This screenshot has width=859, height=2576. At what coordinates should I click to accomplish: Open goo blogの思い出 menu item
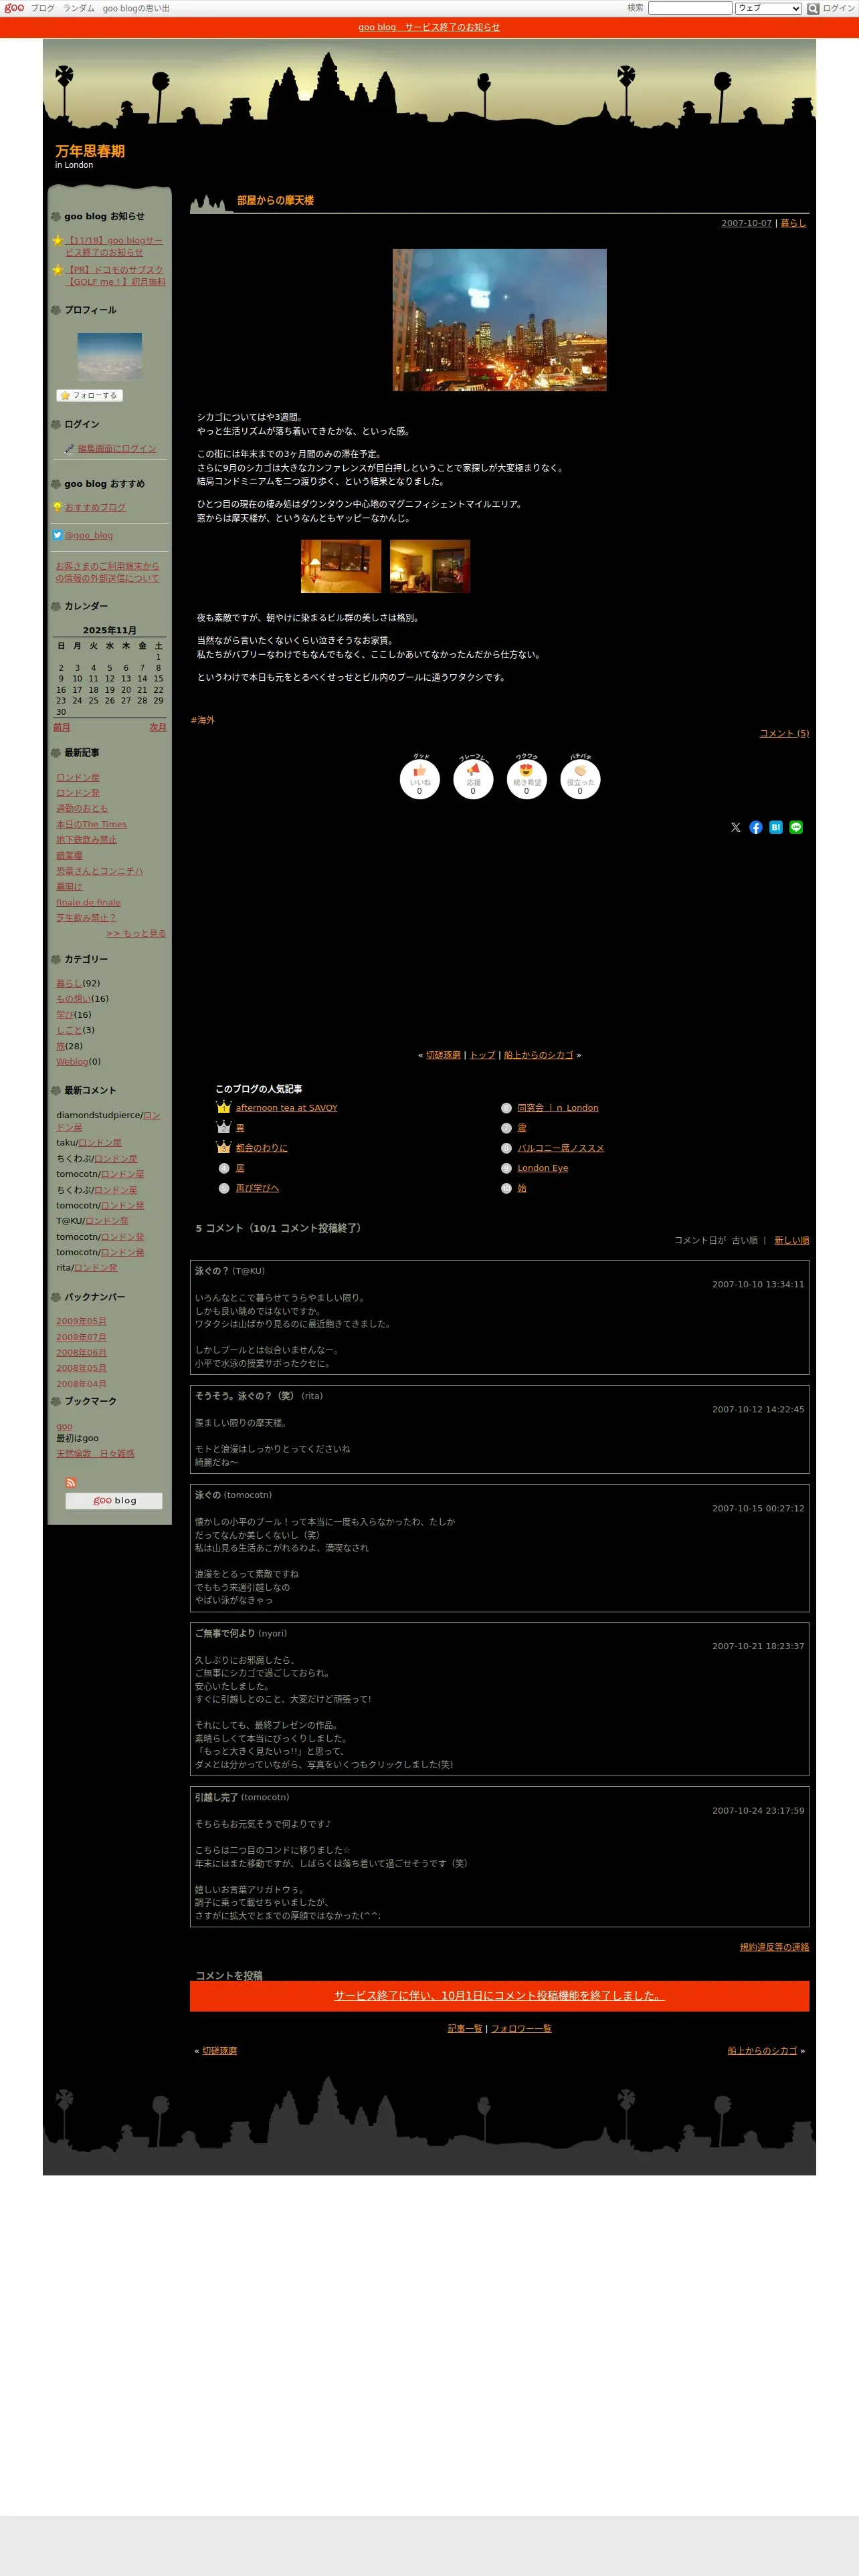(136, 8)
